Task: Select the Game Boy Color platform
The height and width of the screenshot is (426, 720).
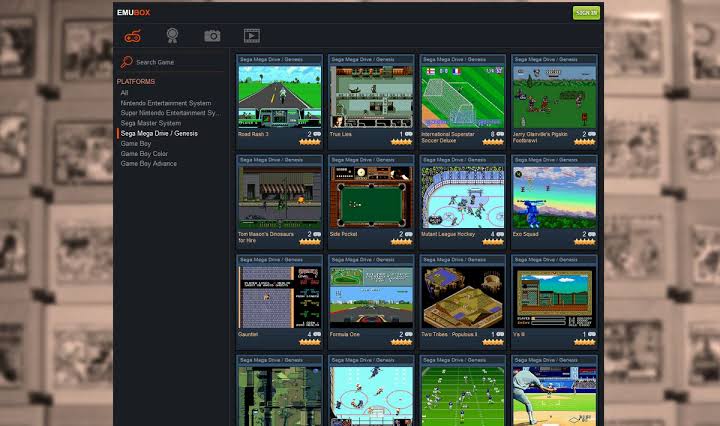Action: [x=144, y=153]
